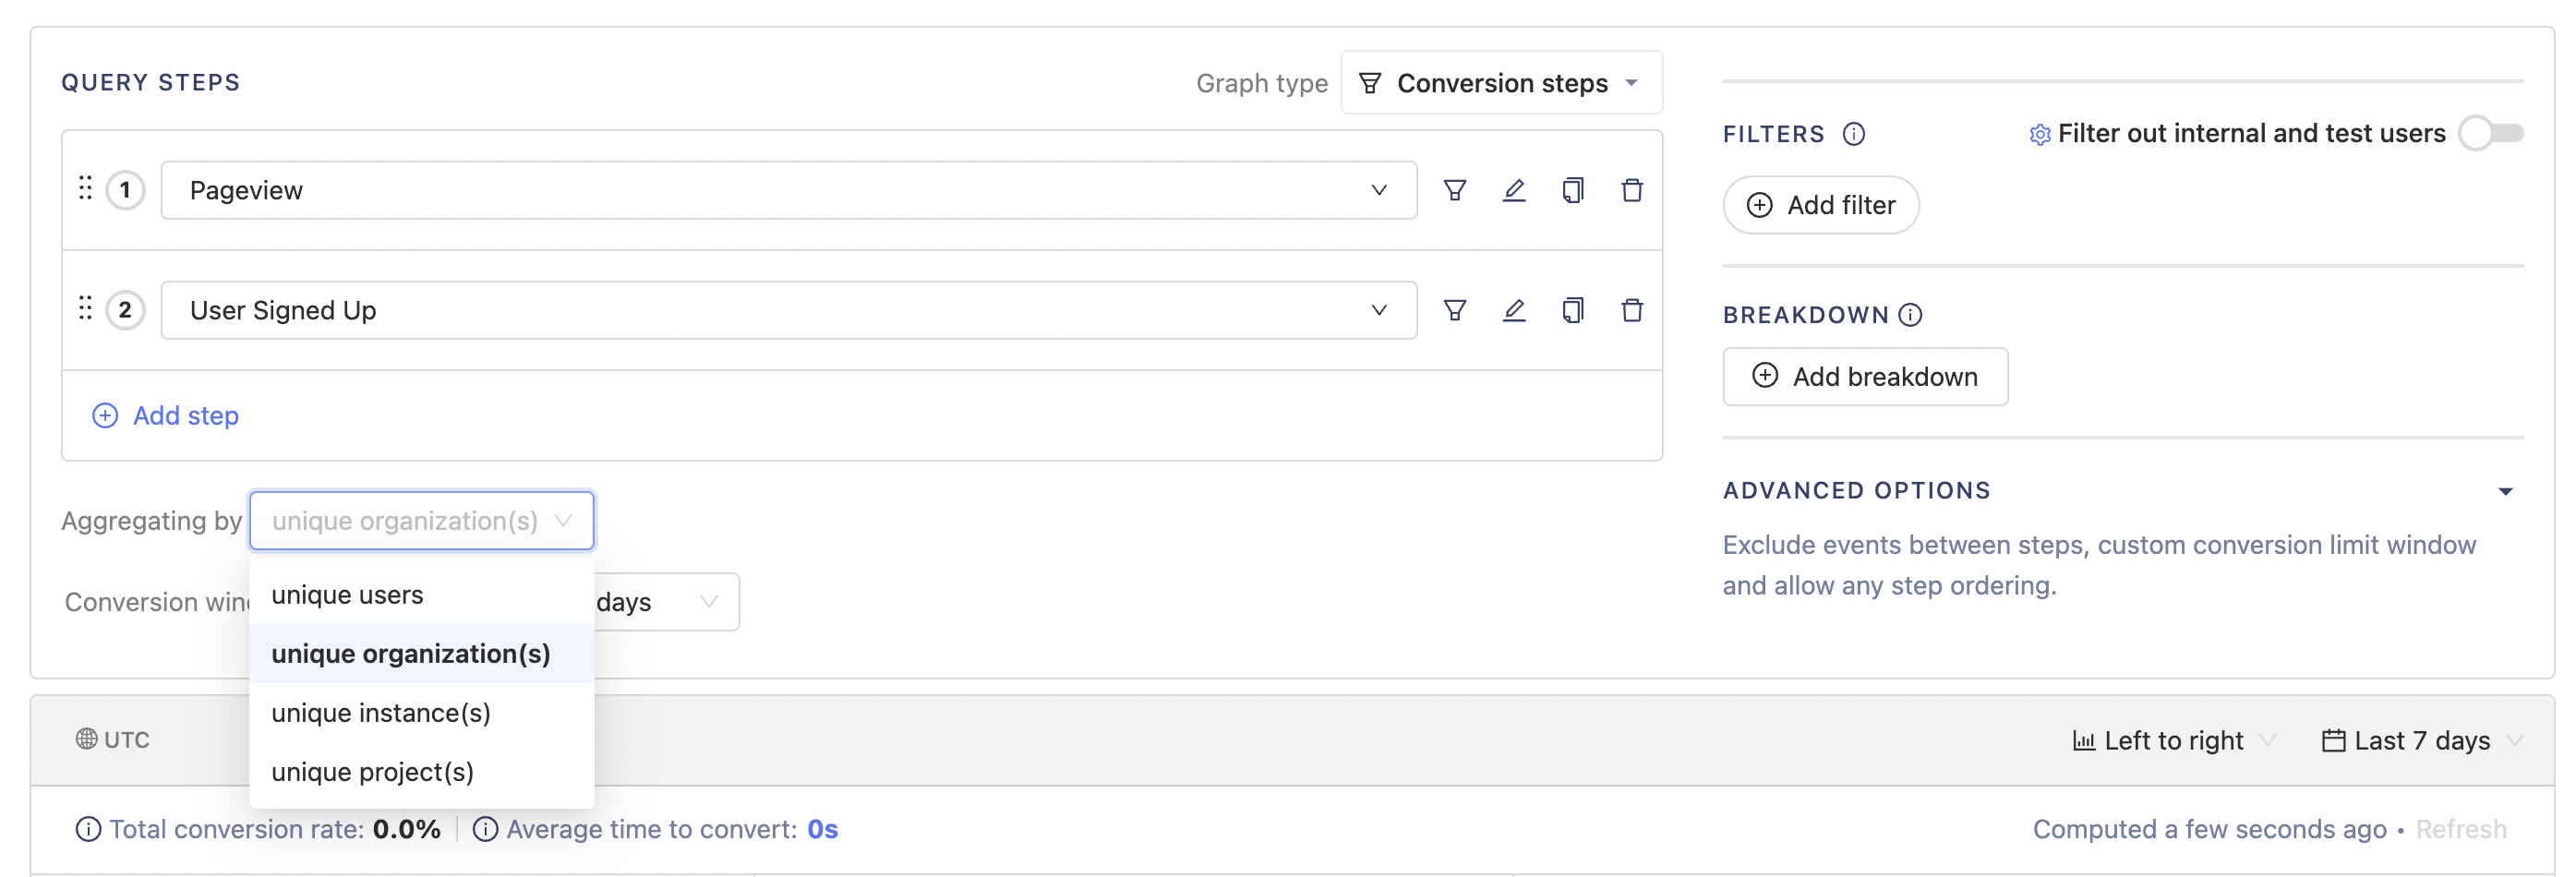Duplicate the Pageview step
The image size is (2576, 877).
pos(1573,189)
